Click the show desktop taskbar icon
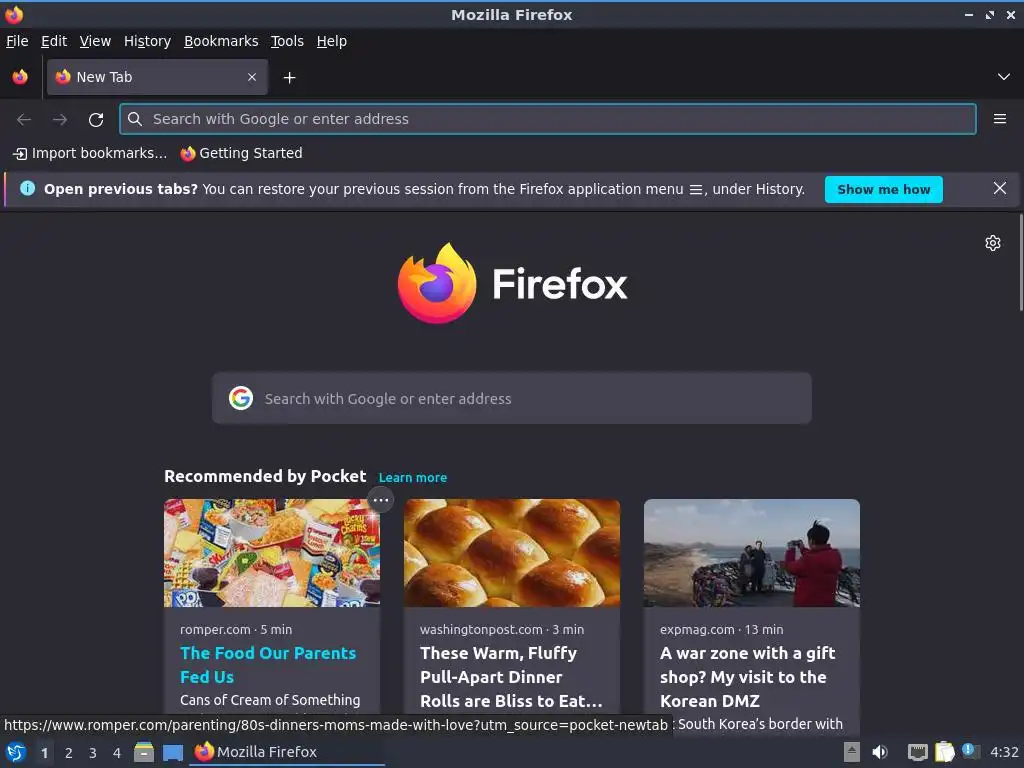The height and width of the screenshot is (768, 1024). (x=172, y=752)
